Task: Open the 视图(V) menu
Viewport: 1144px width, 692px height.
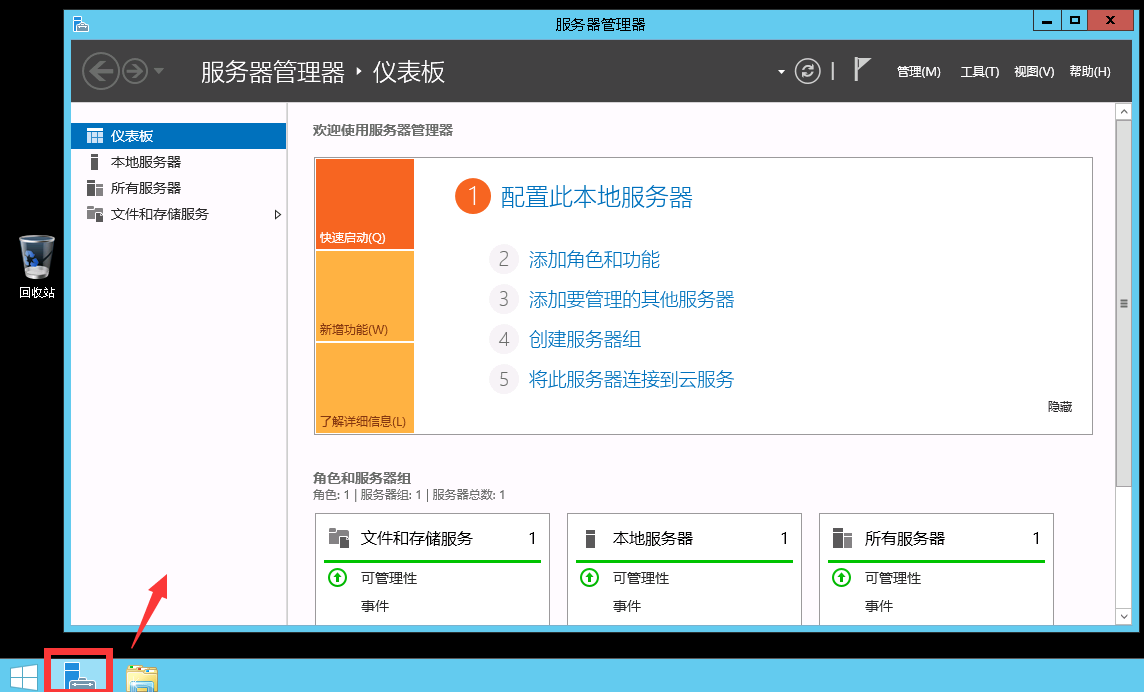Action: (x=1034, y=72)
